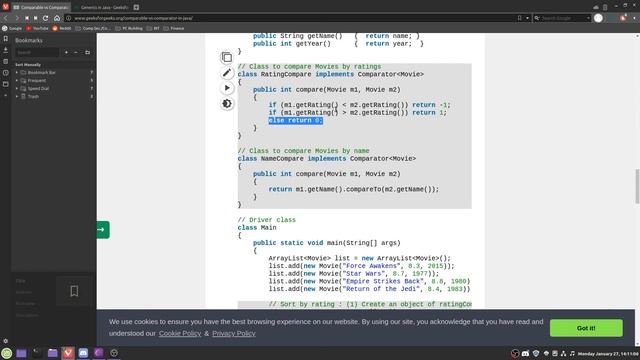Open Finance bookmark folder

(174, 28)
